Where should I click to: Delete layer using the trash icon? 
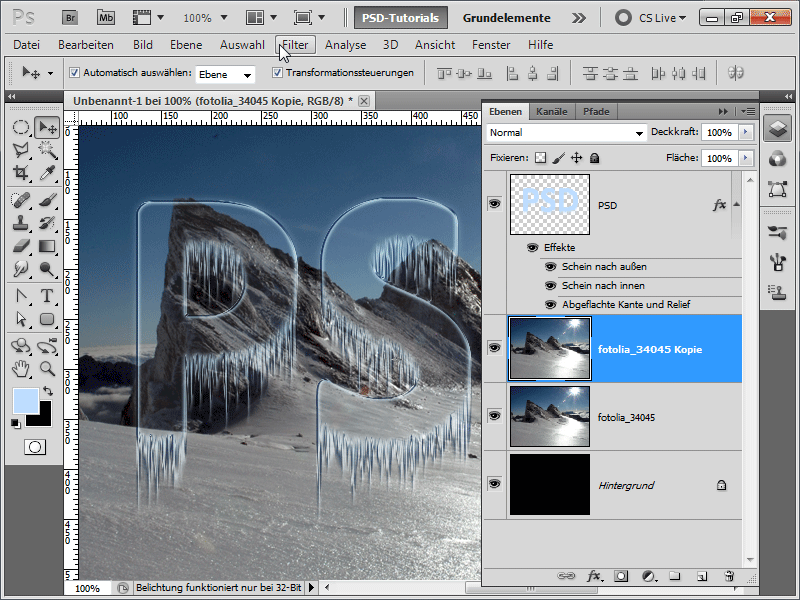coord(729,576)
